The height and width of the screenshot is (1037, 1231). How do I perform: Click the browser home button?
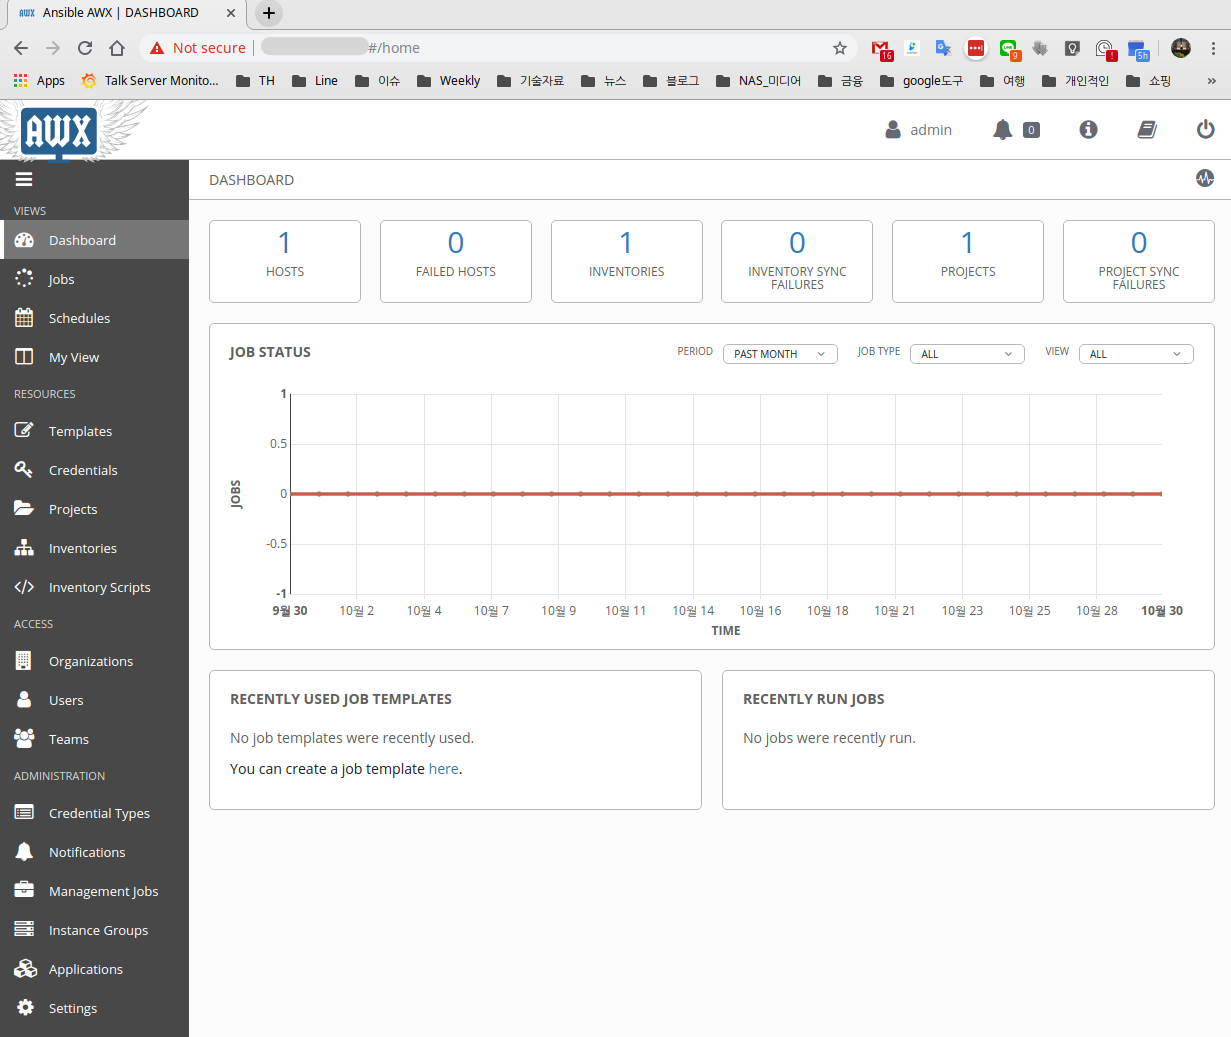click(x=117, y=48)
